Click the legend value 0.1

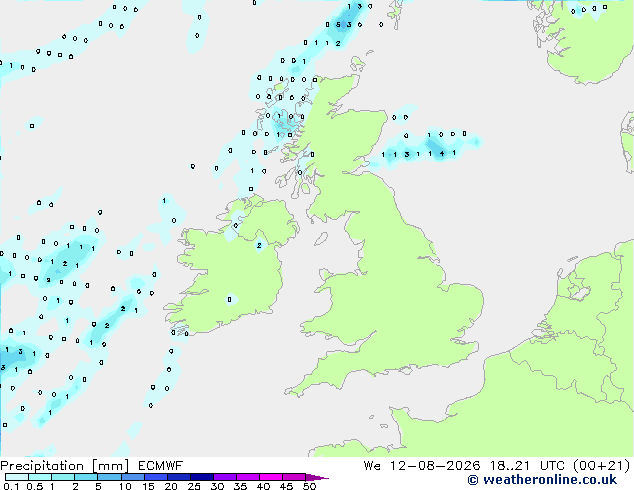pos(11,486)
